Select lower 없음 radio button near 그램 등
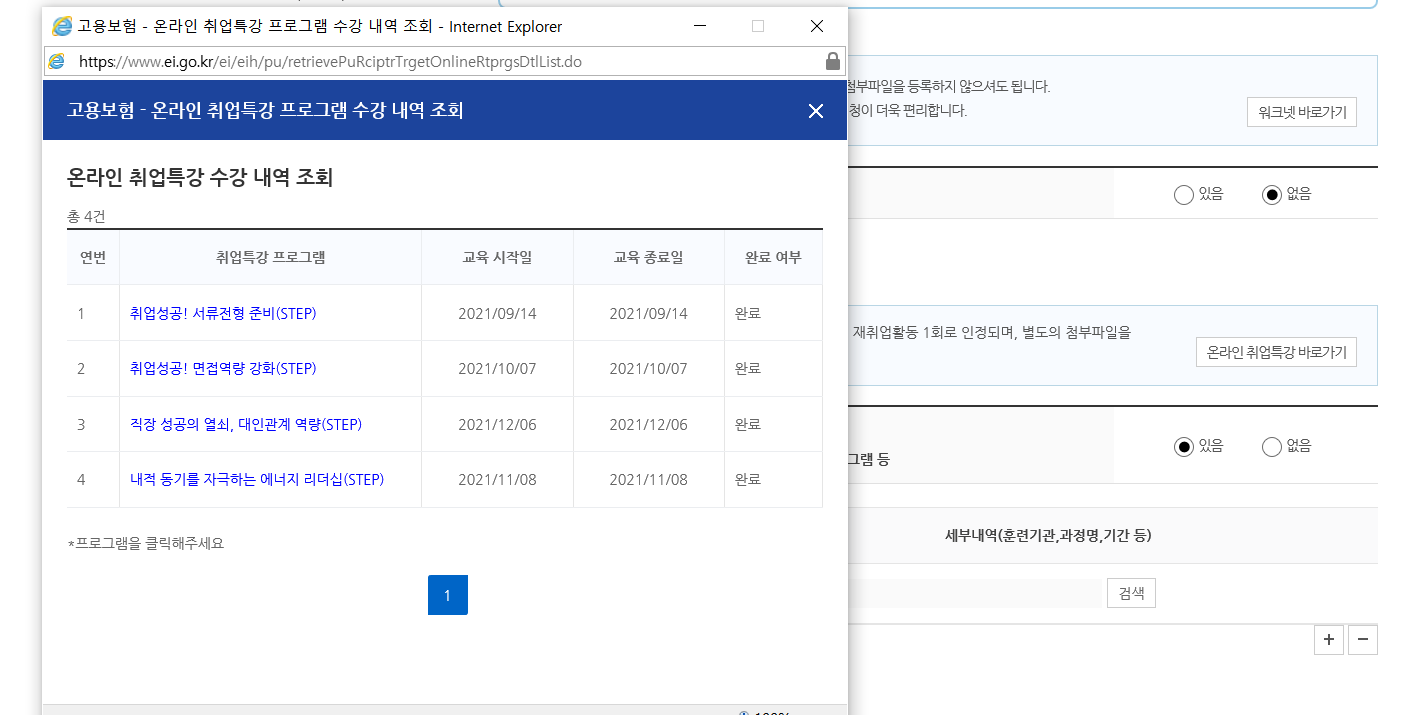 [1272, 447]
